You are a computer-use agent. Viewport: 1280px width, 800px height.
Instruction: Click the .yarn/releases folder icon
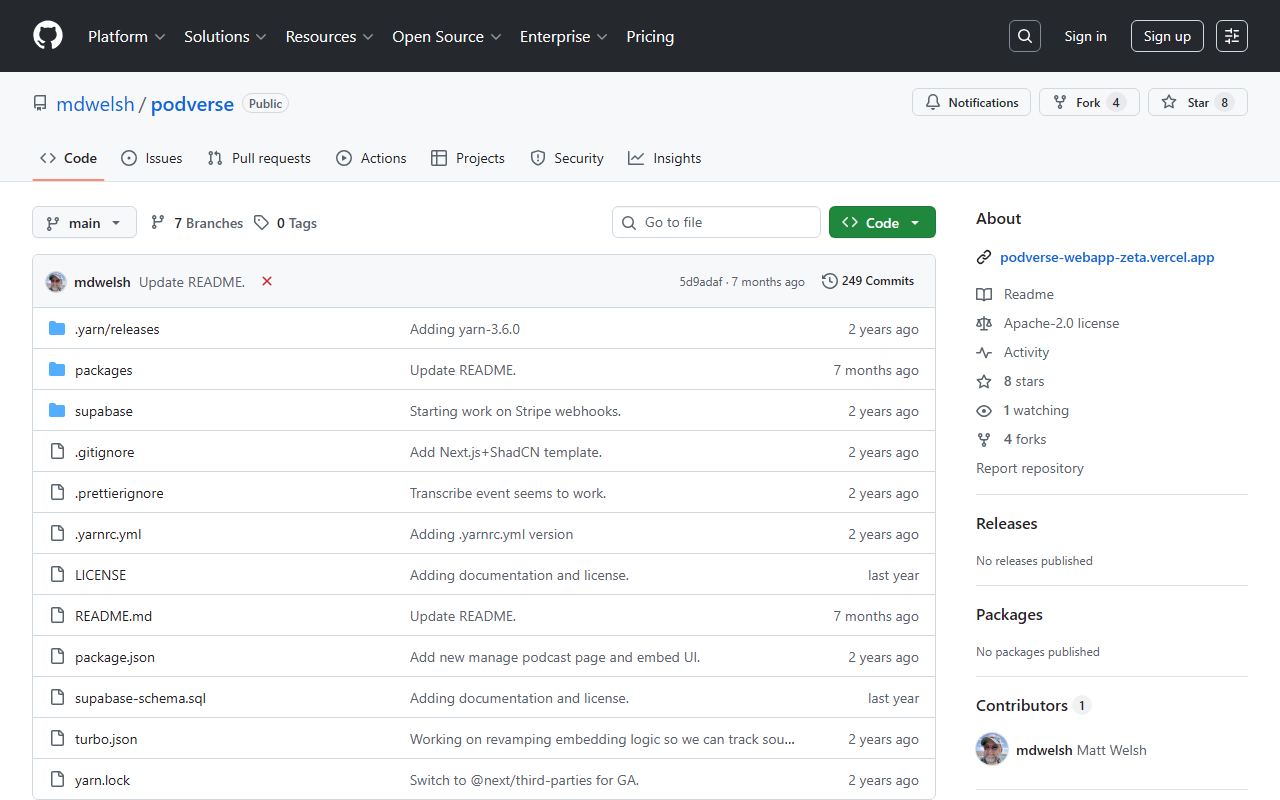click(x=57, y=329)
